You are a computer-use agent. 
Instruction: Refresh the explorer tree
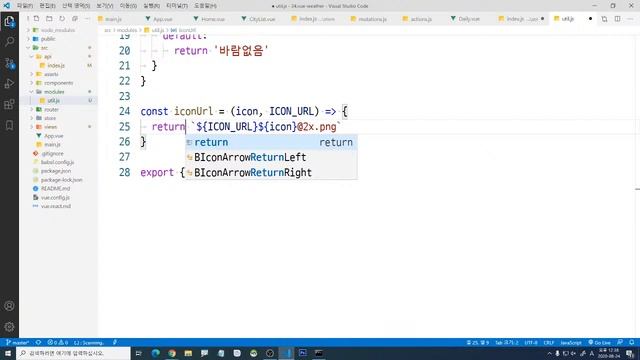[x=62, y=19]
